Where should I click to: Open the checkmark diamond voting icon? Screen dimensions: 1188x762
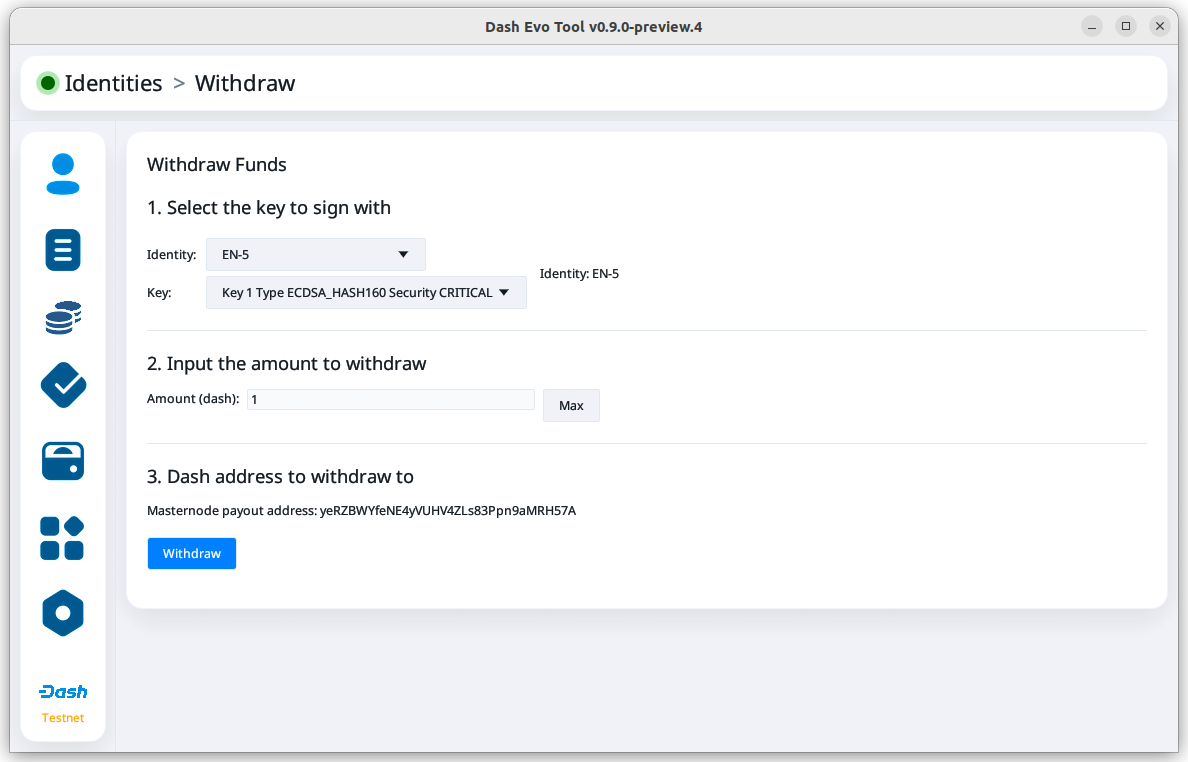click(x=63, y=385)
